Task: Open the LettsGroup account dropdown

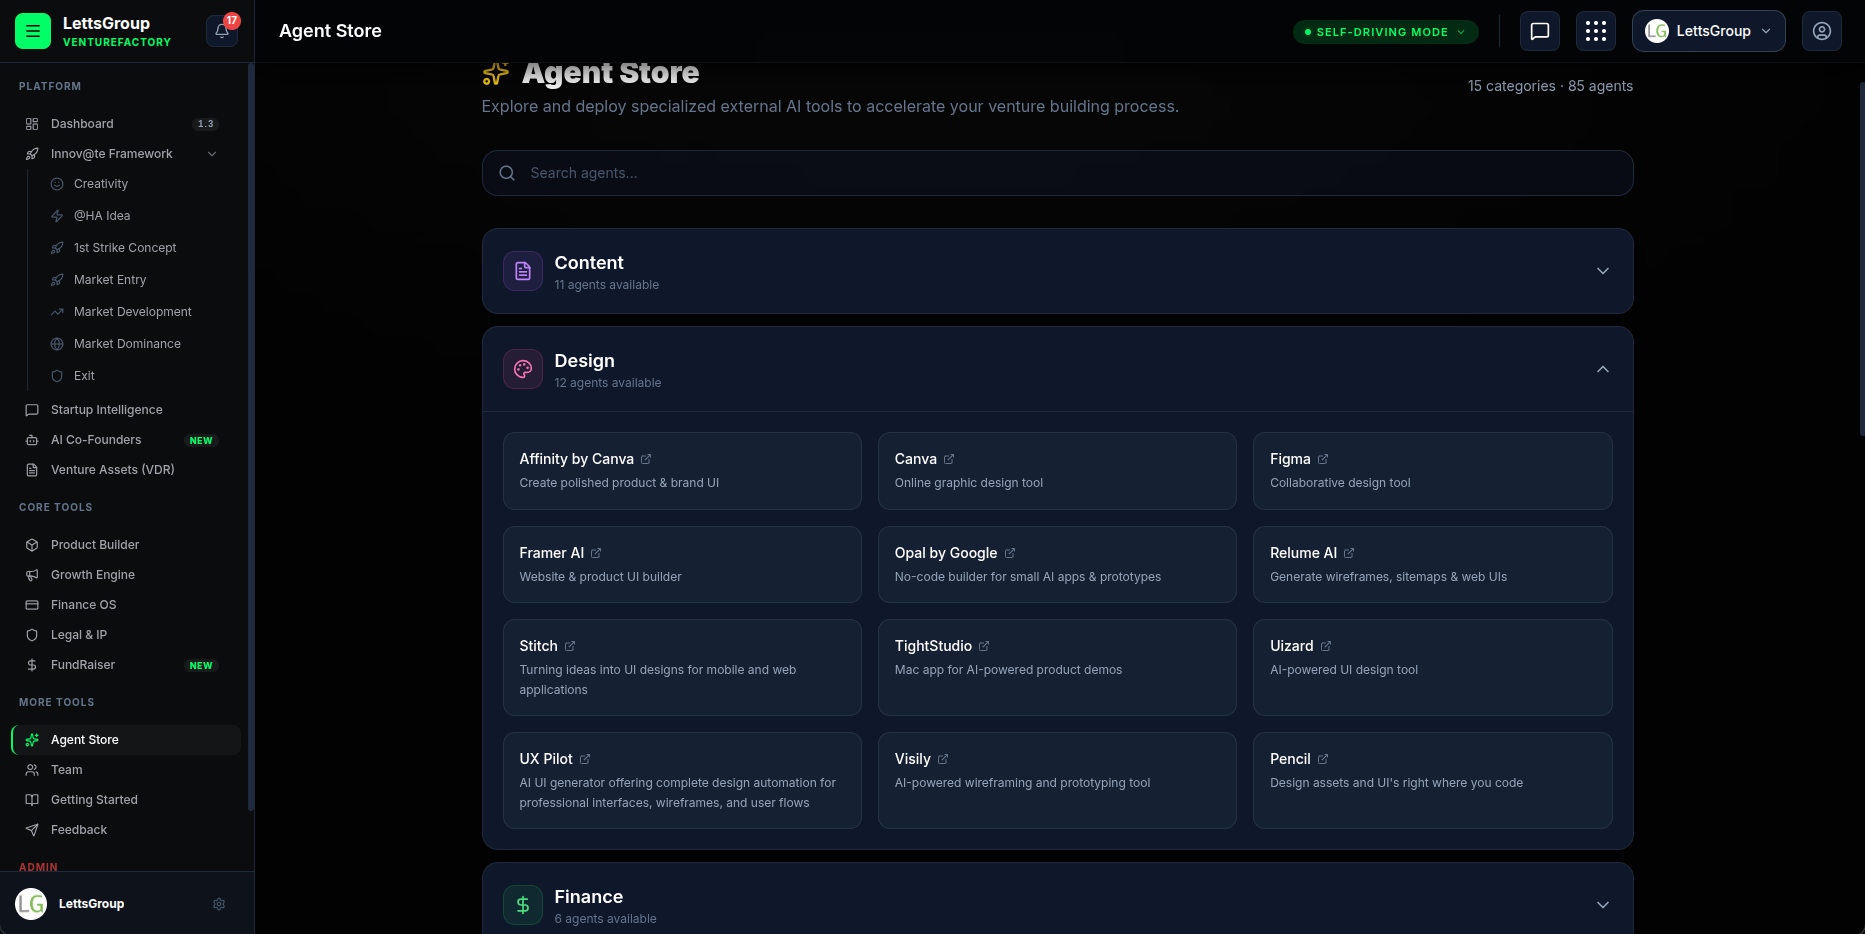Action: pyautogui.click(x=1709, y=31)
